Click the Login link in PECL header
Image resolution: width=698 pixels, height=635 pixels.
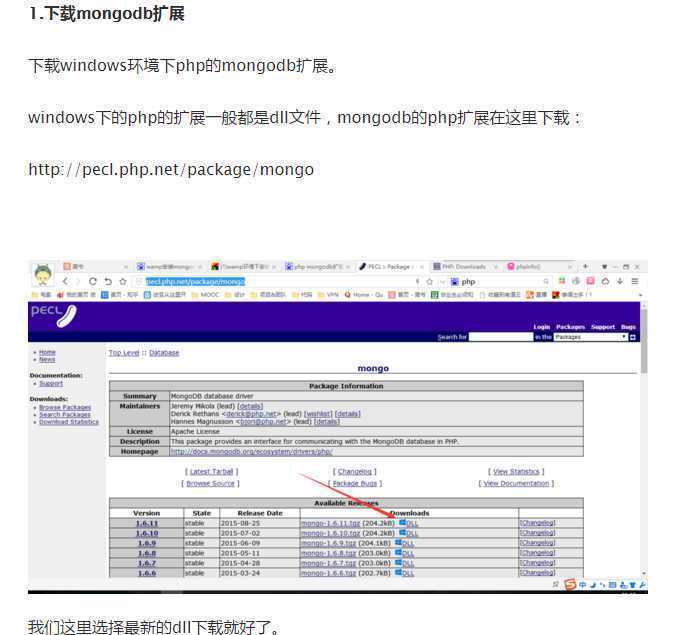[x=542, y=327]
